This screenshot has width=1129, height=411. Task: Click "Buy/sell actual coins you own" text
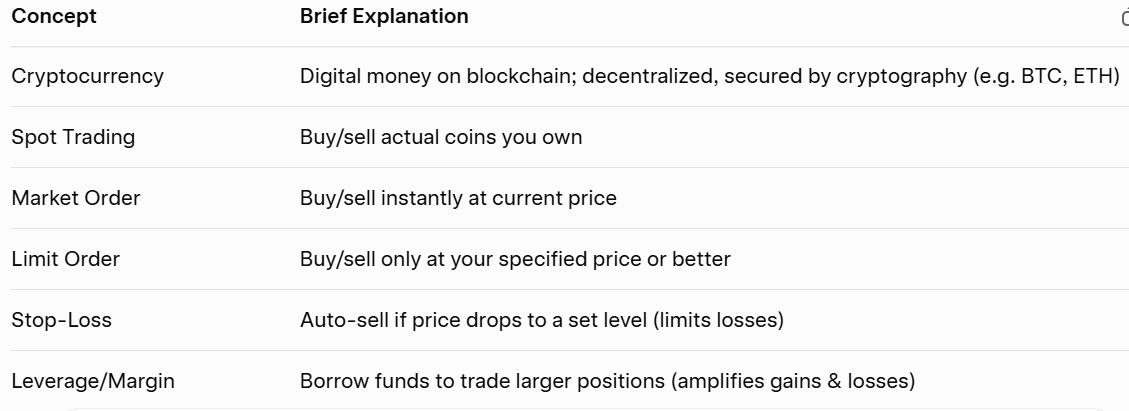tap(440, 137)
